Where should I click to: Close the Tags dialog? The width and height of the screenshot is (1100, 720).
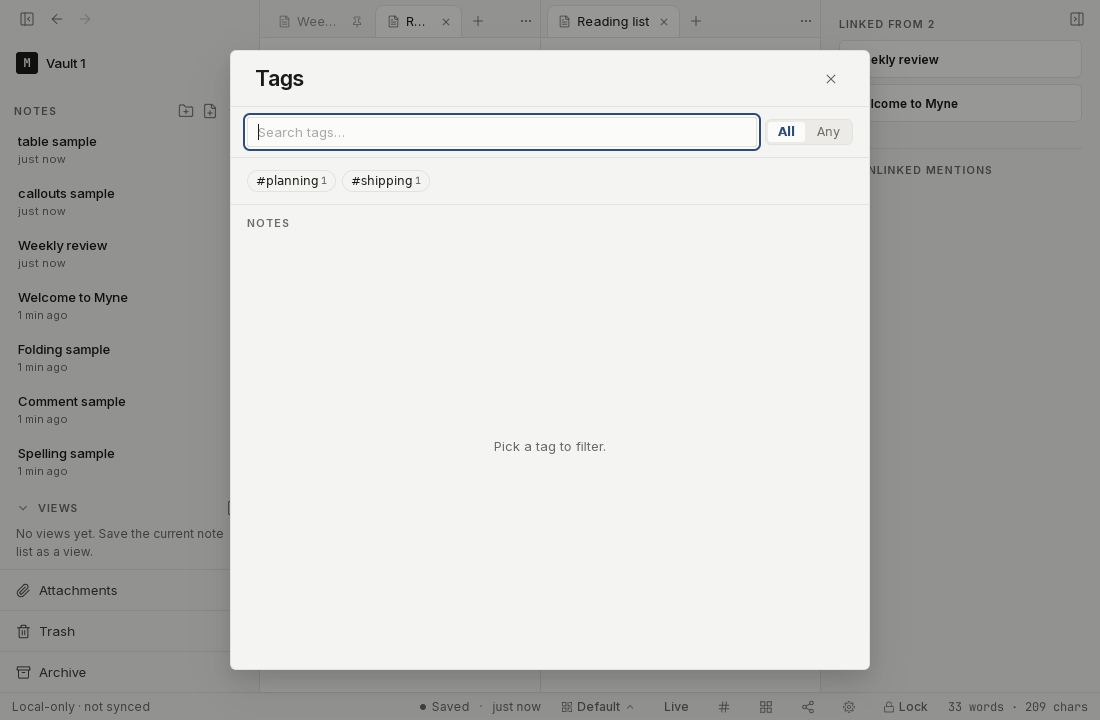click(831, 79)
